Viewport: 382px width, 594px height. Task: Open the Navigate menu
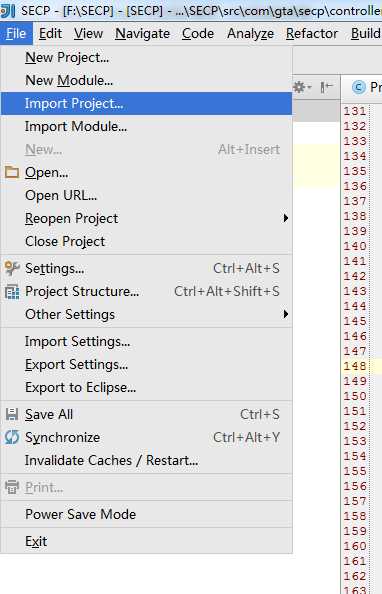point(142,34)
